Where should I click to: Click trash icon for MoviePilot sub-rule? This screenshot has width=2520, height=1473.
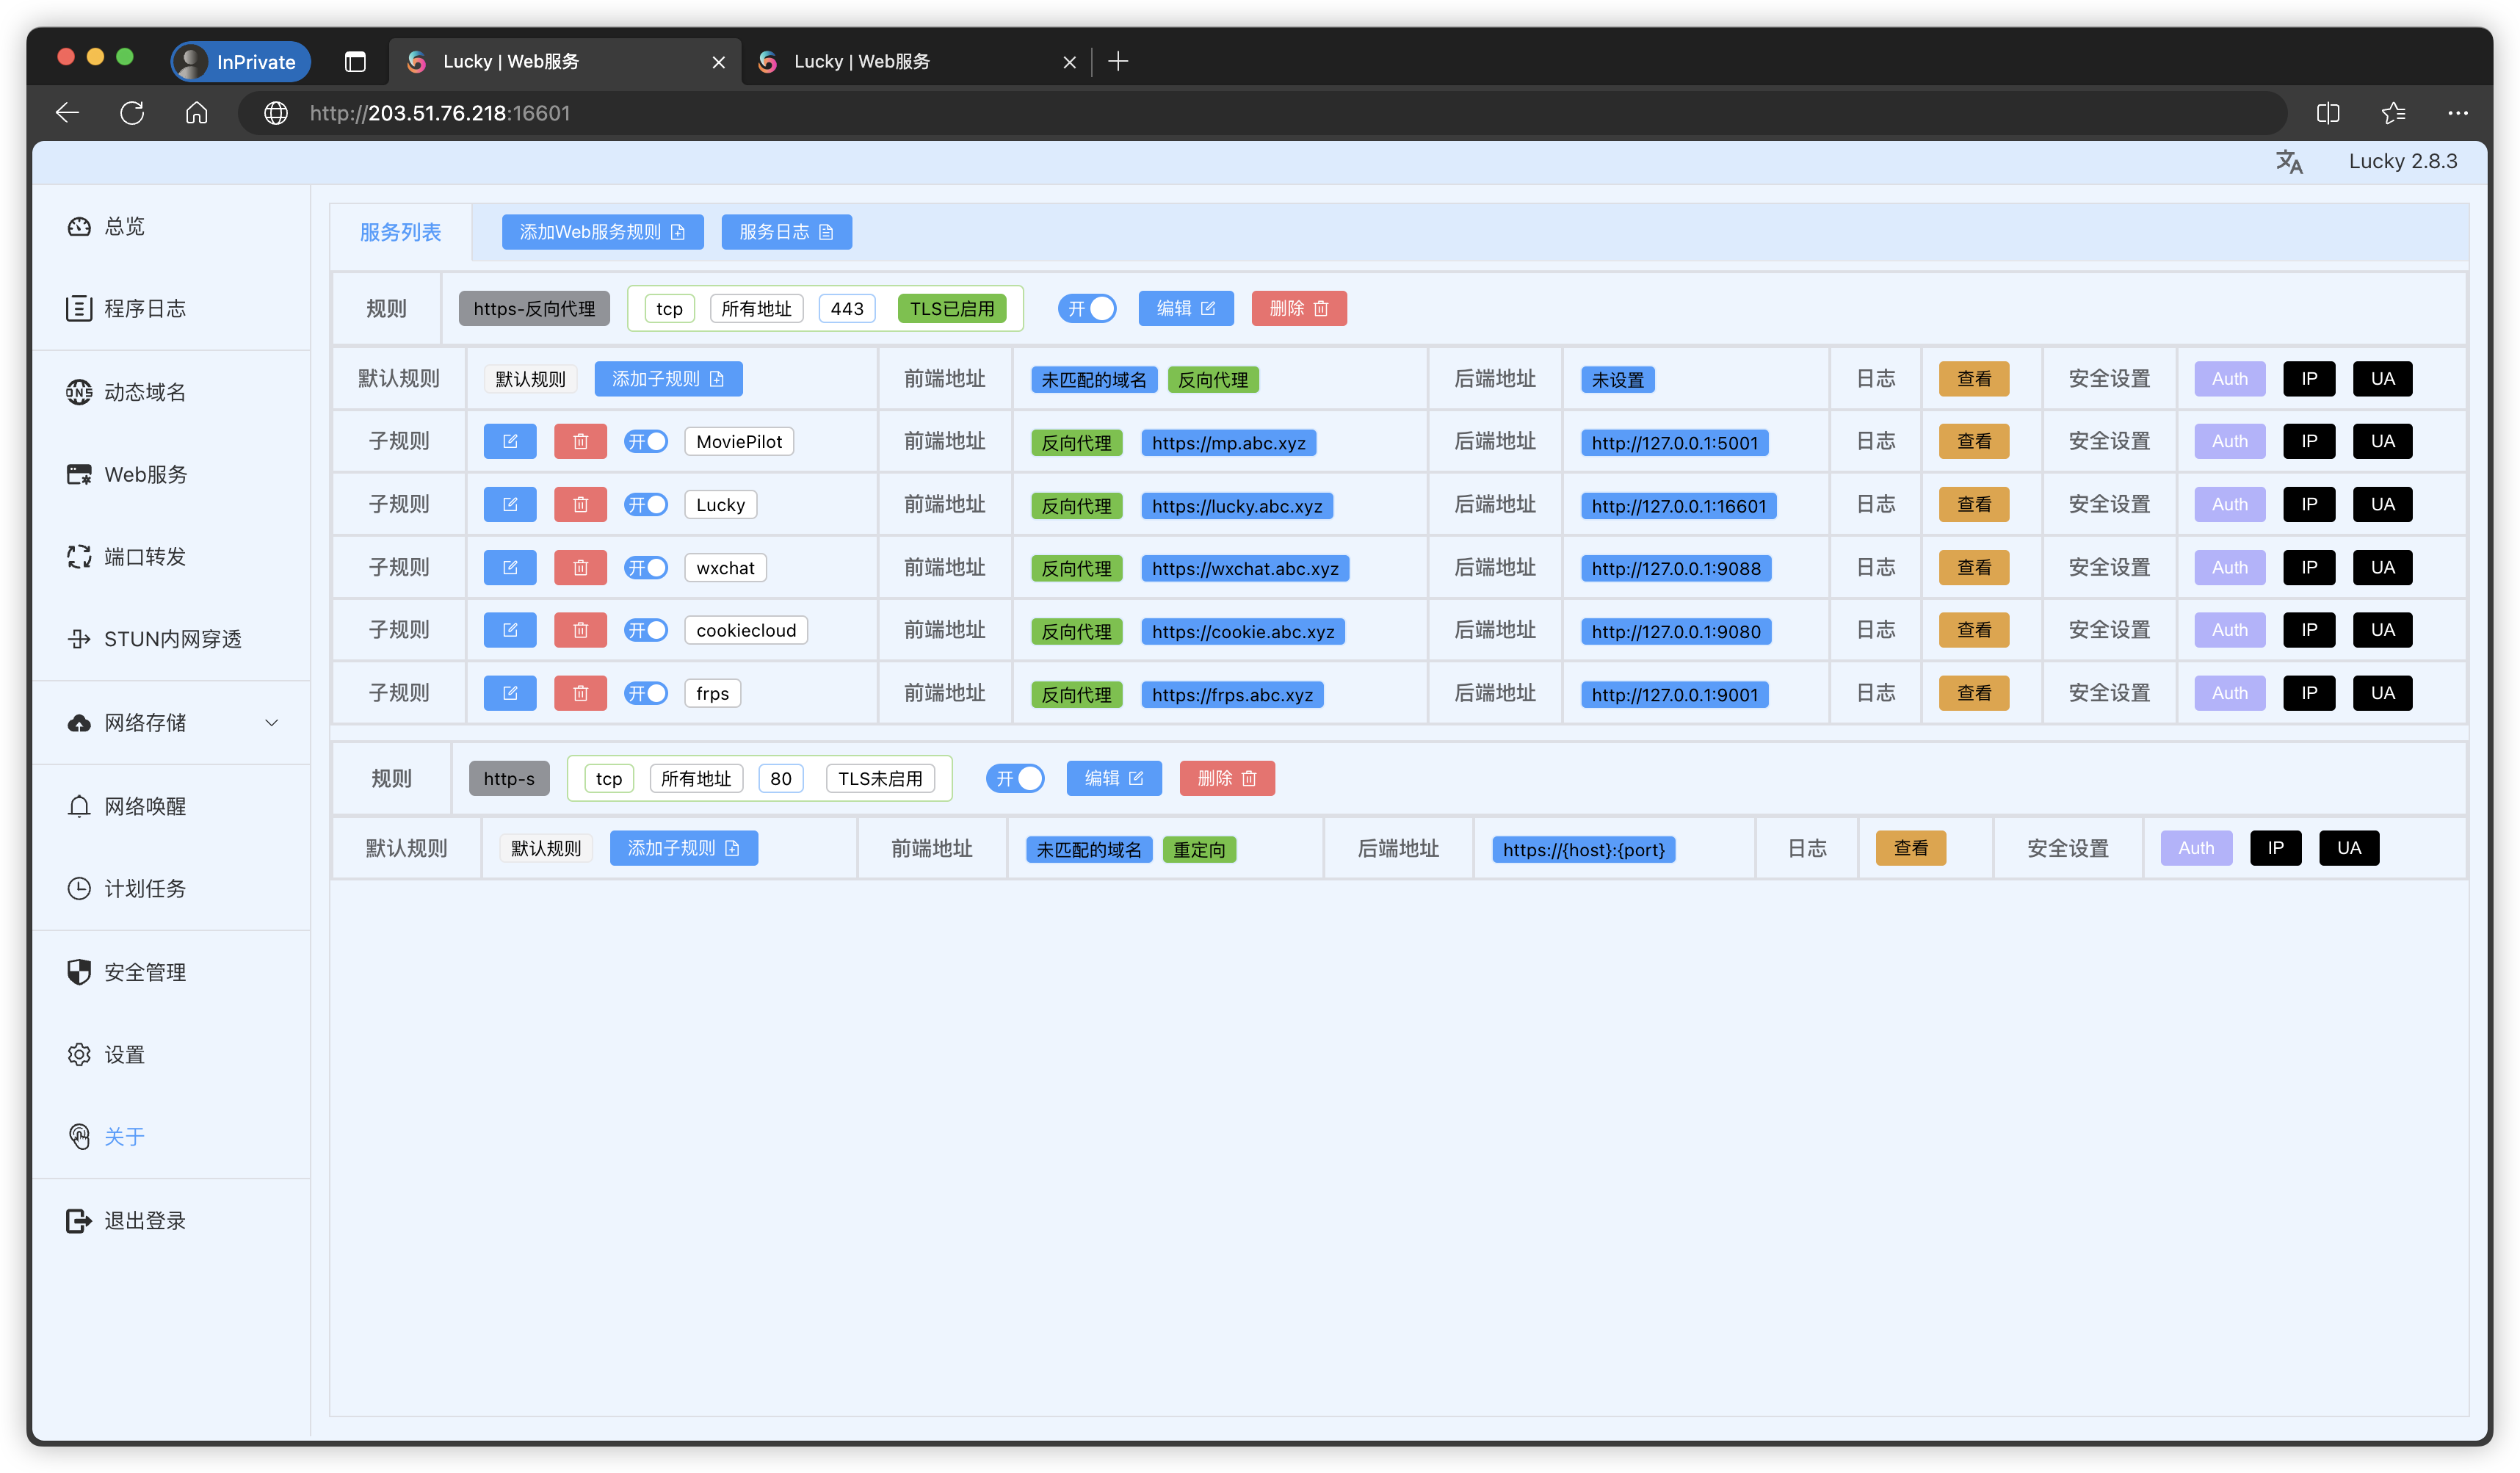tap(580, 441)
